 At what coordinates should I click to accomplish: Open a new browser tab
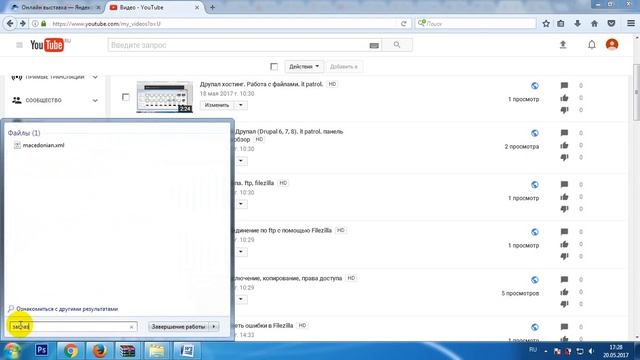point(212,7)
